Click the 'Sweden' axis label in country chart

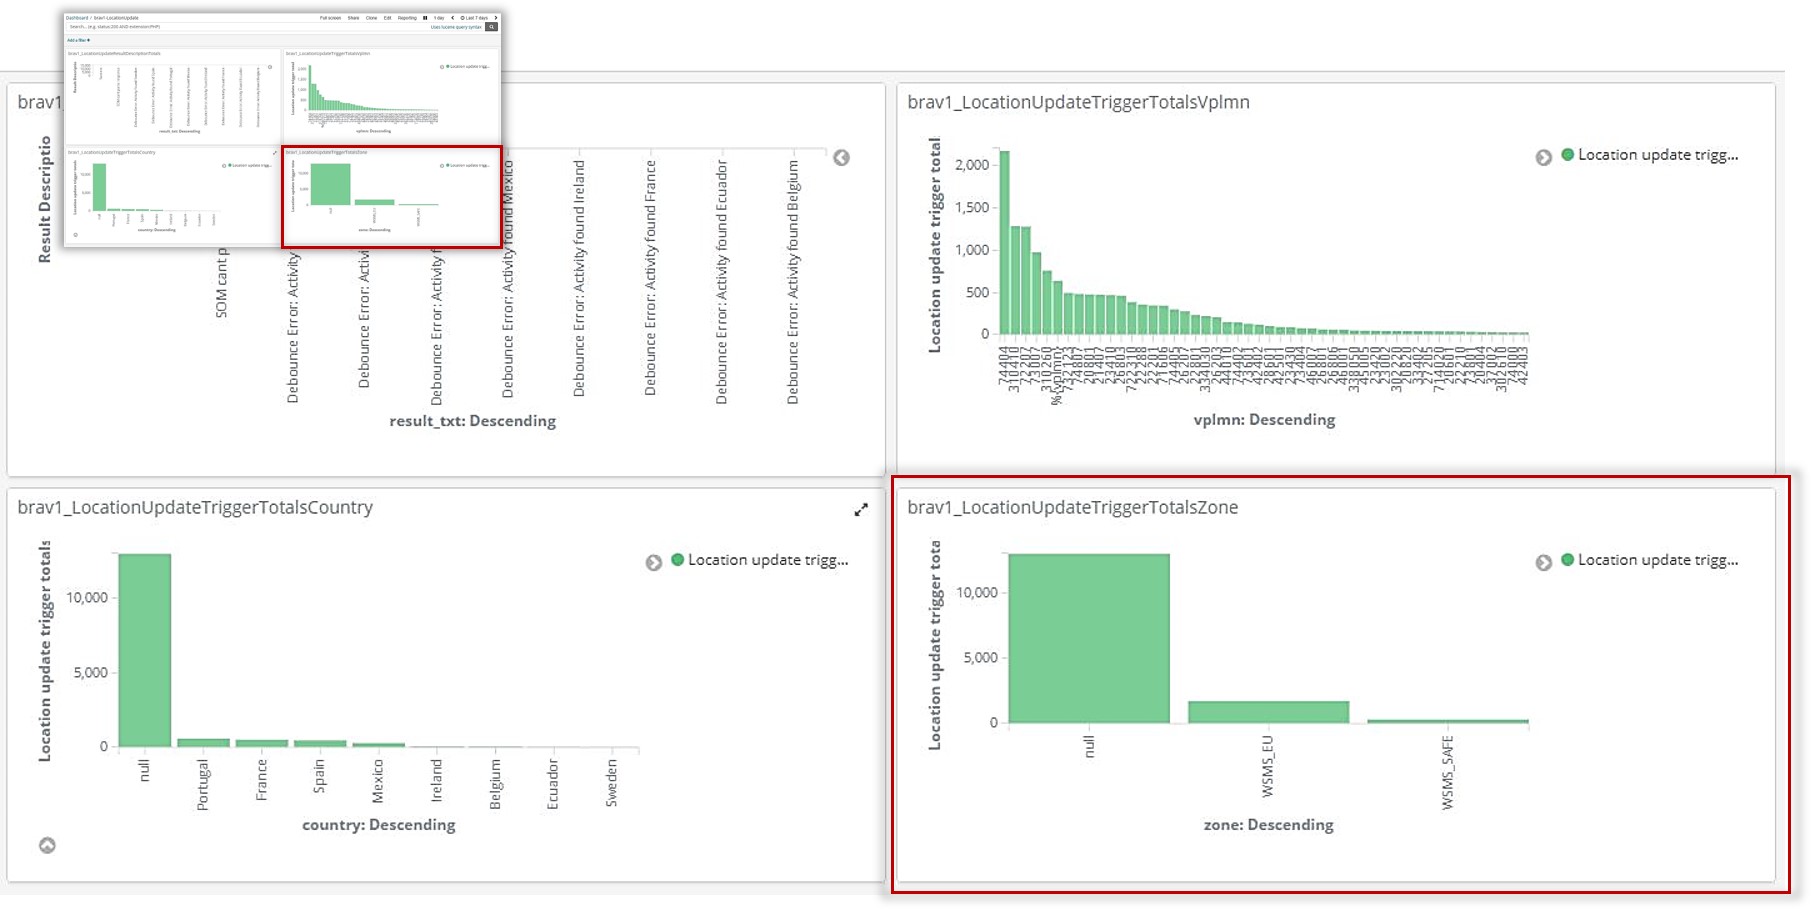tap(612, 782)
